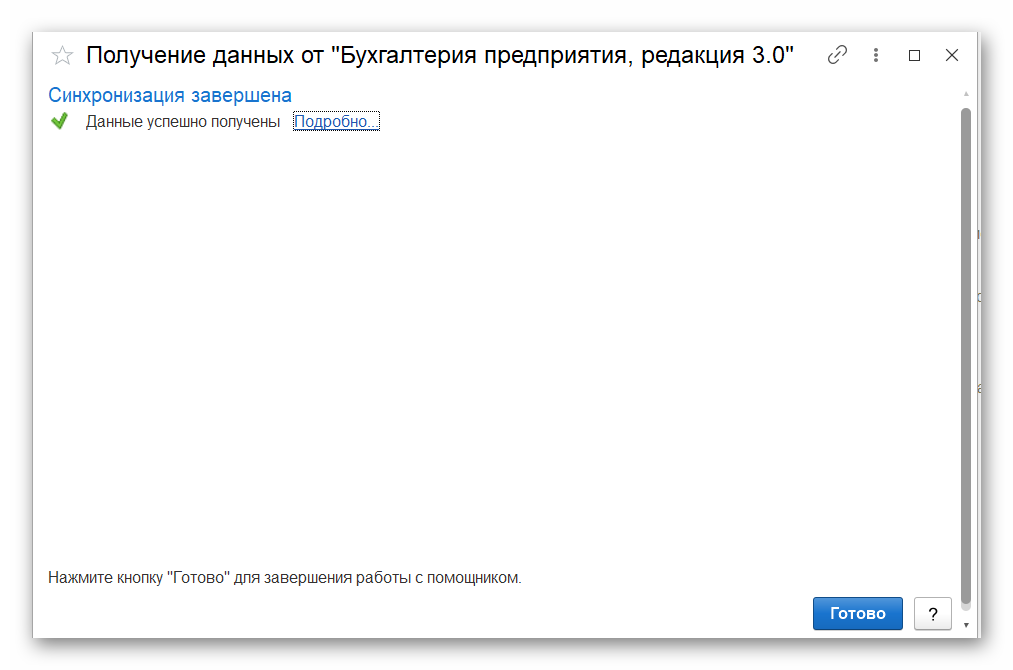This screenshot has height=670, width=1013.
Task: Click the vertical scrollbar thumb
Action: [x=966, y=350]
